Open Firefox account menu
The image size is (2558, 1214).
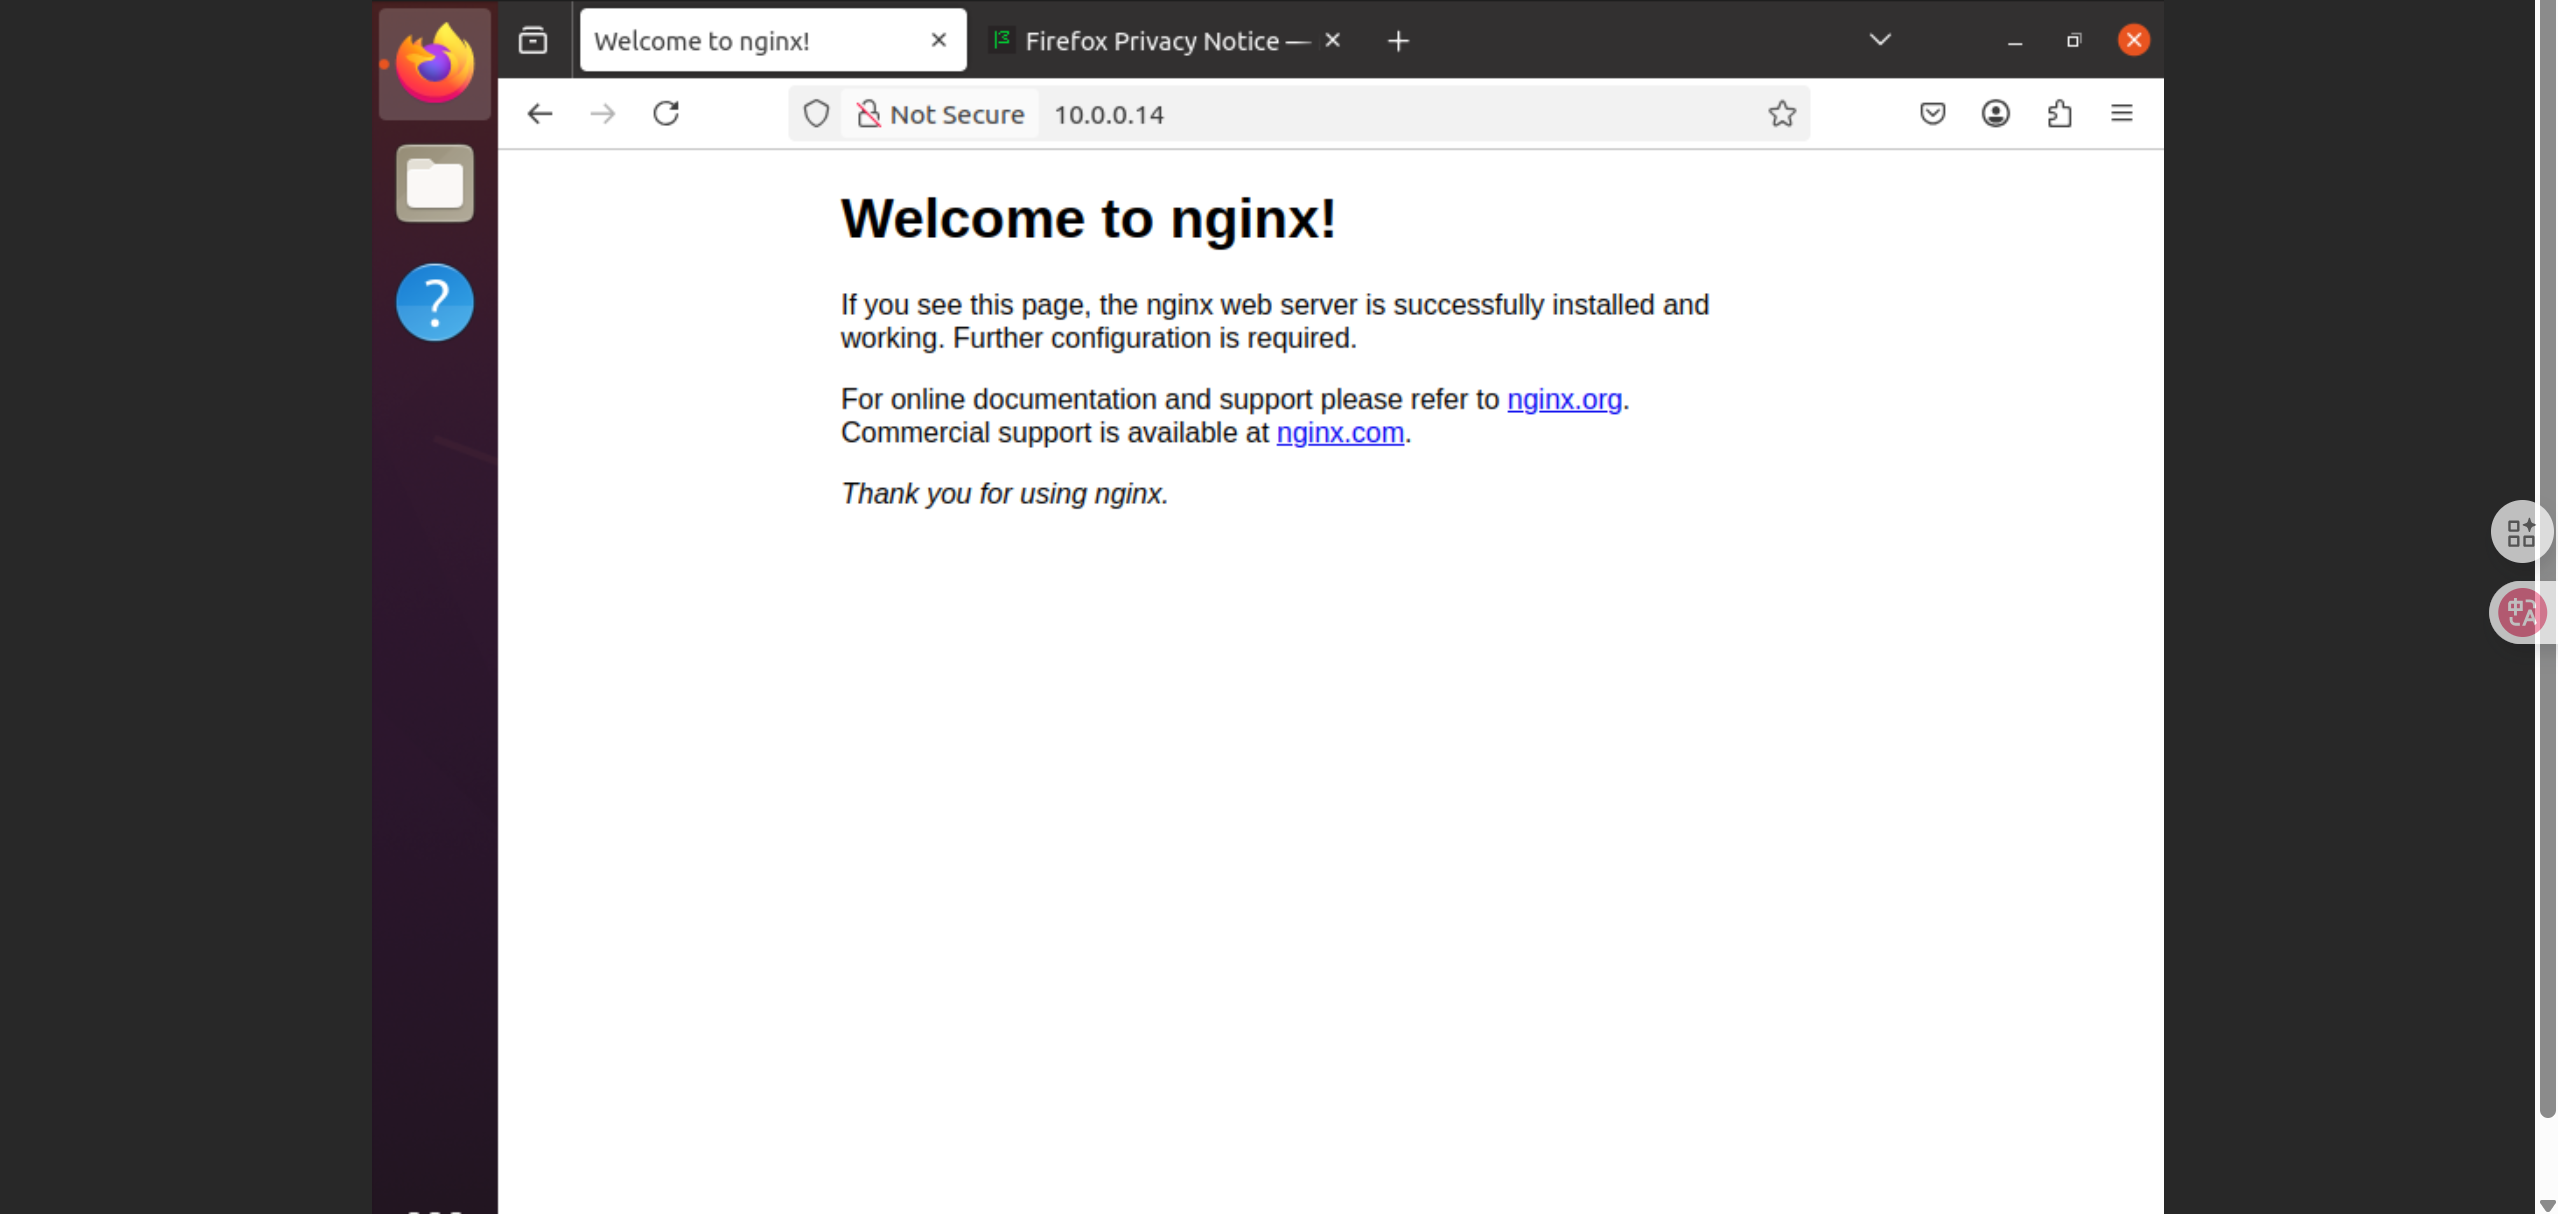point(1995,114)
